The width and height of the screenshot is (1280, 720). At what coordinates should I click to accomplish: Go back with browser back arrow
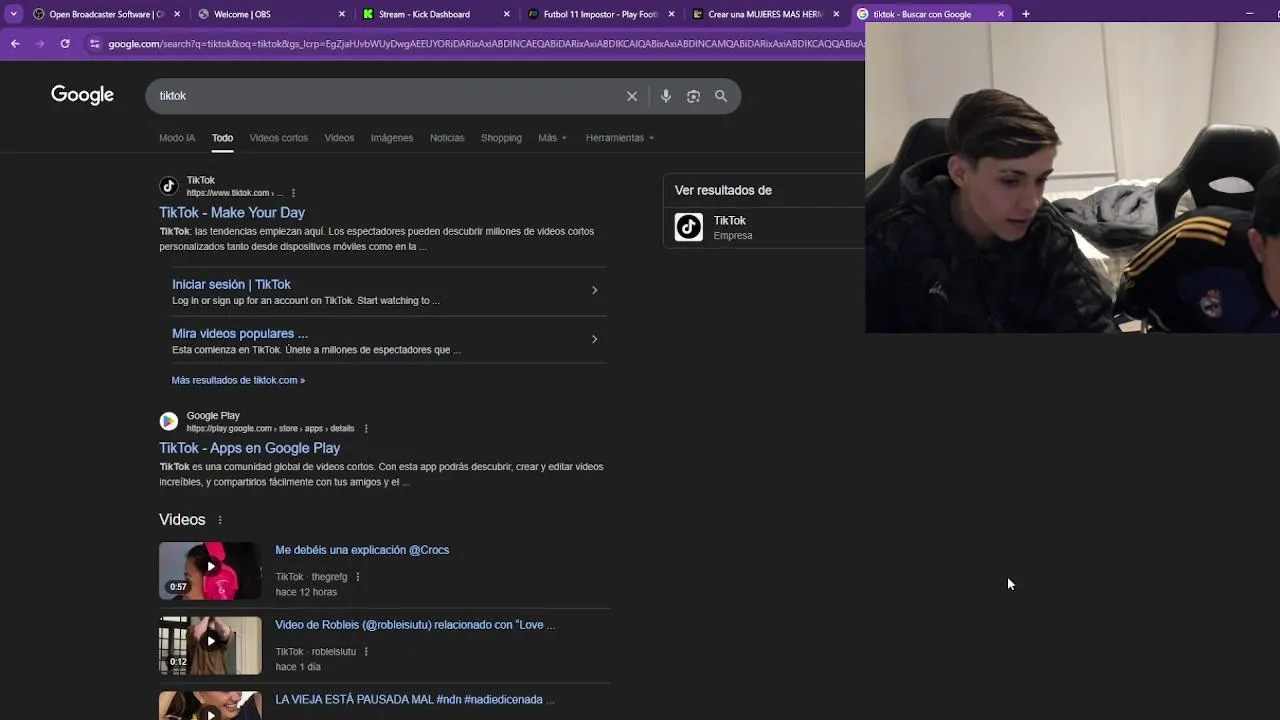(x=15, y=44)
